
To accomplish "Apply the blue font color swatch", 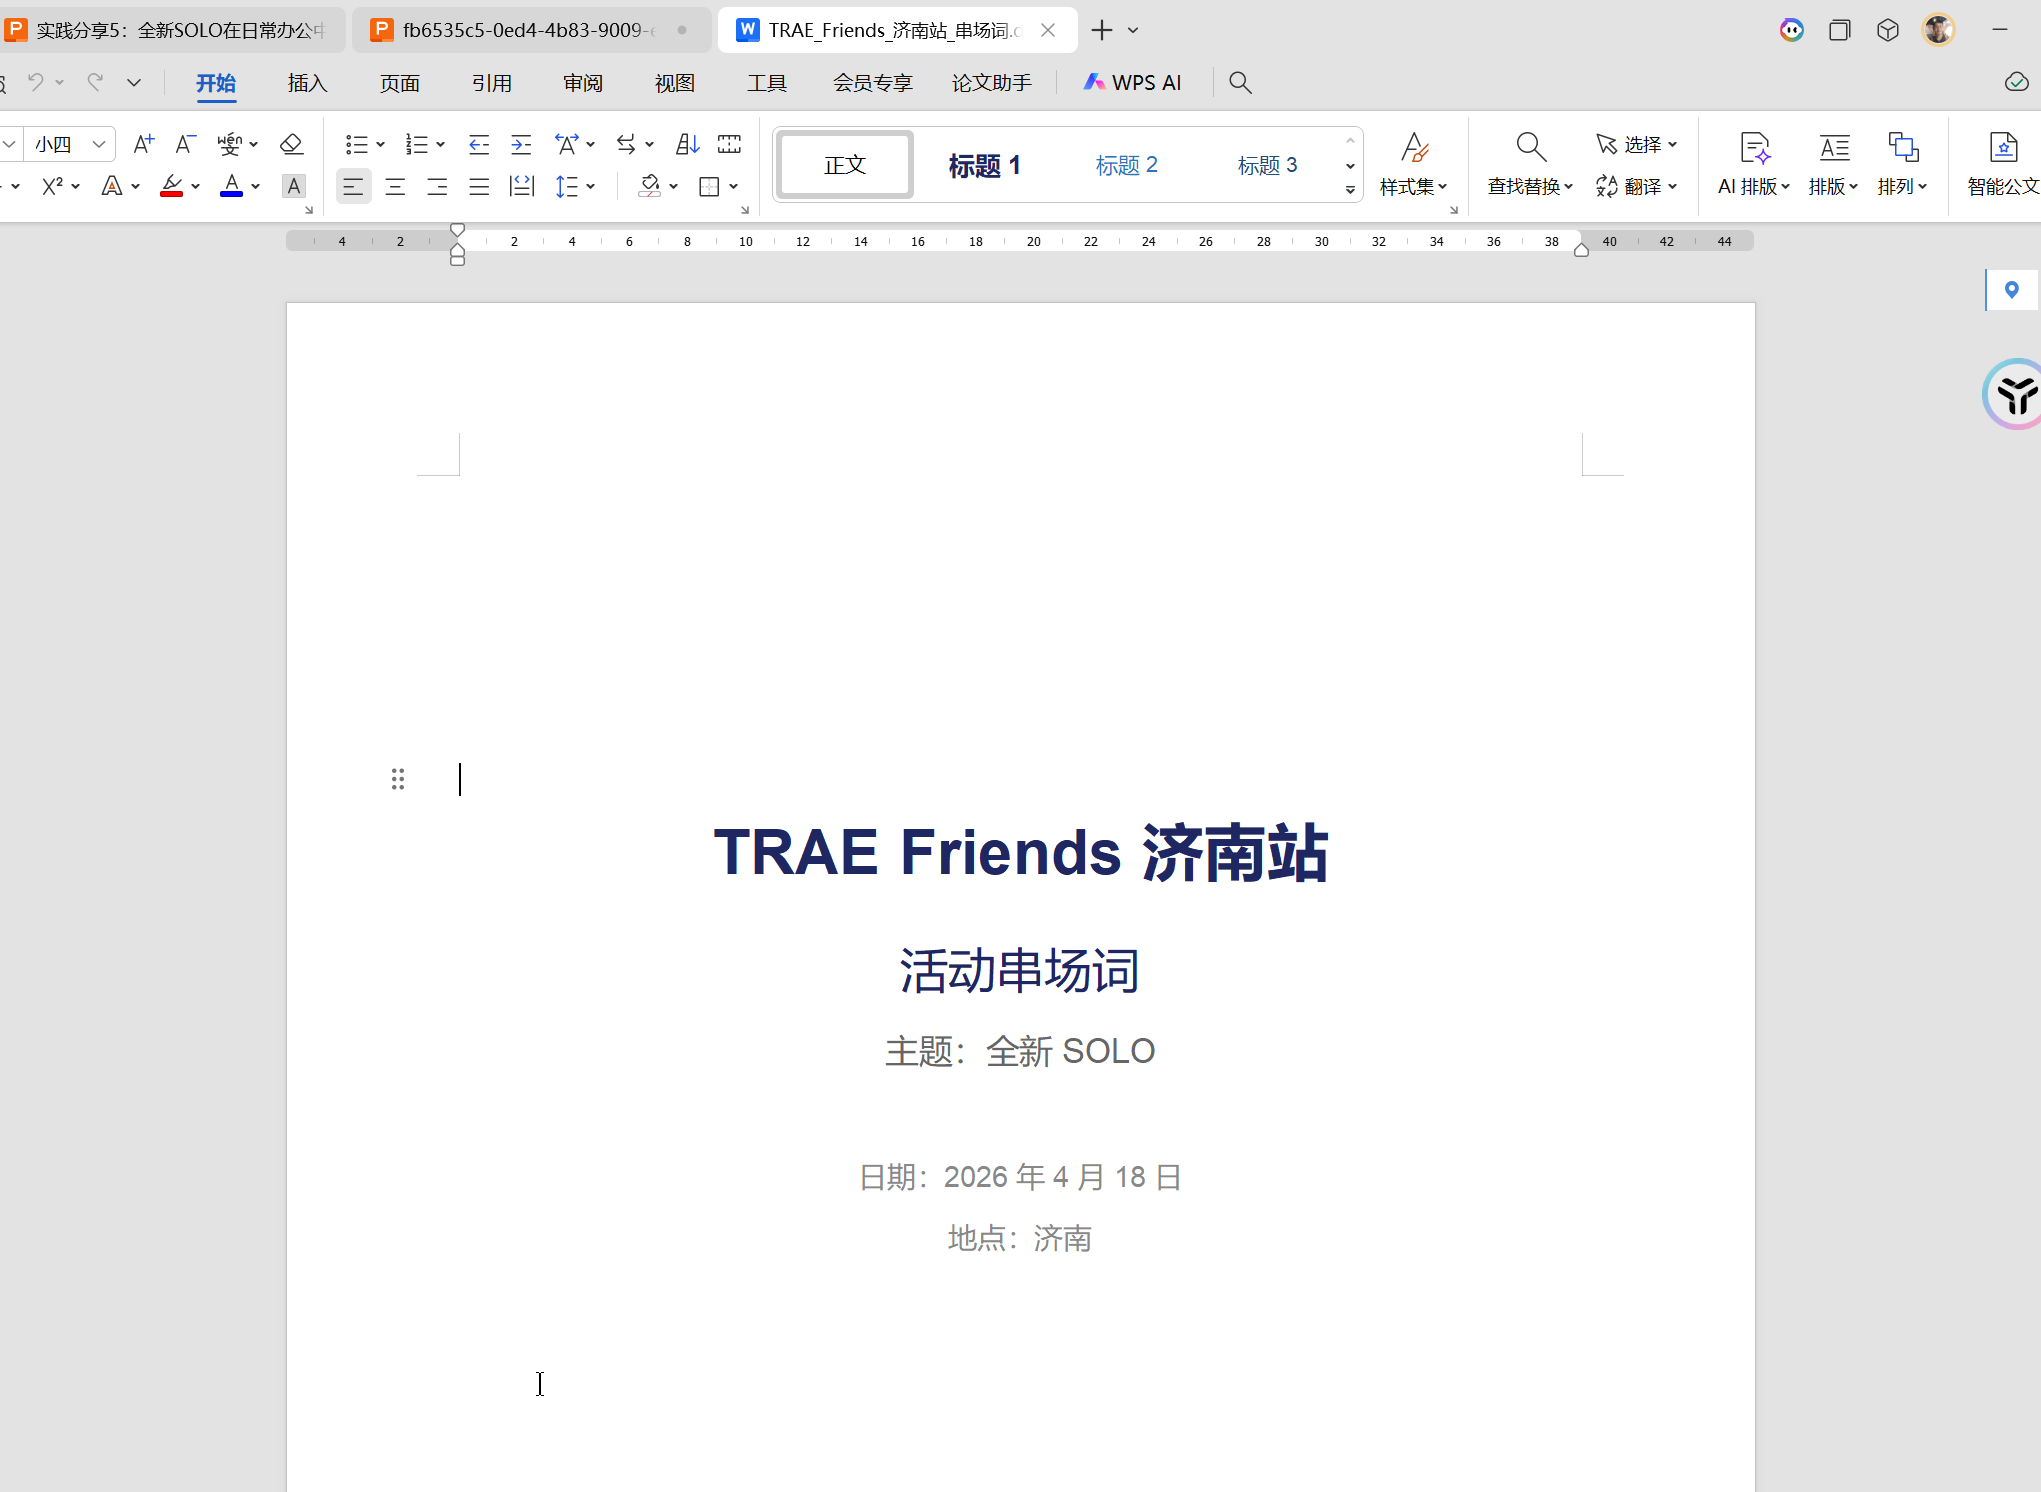I will tap(231, 186).
